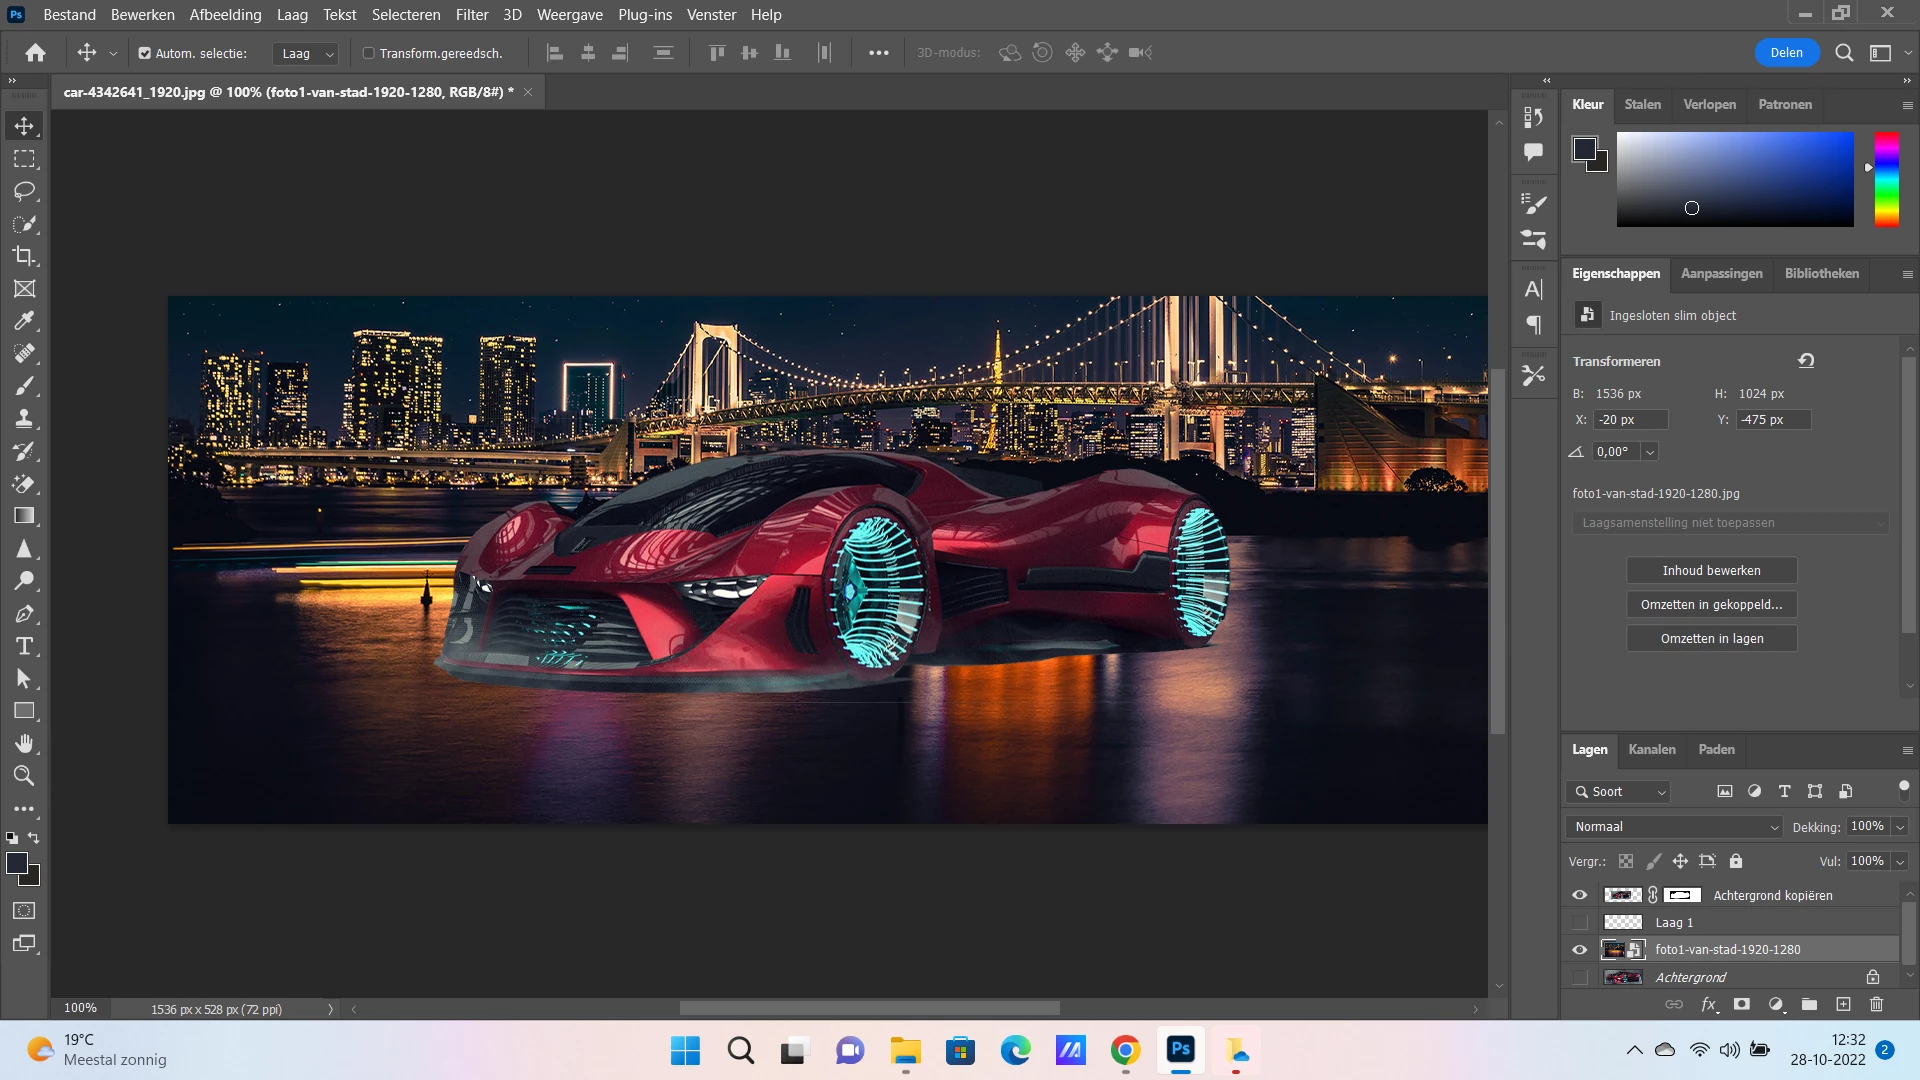1920x1080 pixels.
Task: Open the Soort layer filter dropdown
Action: (1618, 791)
